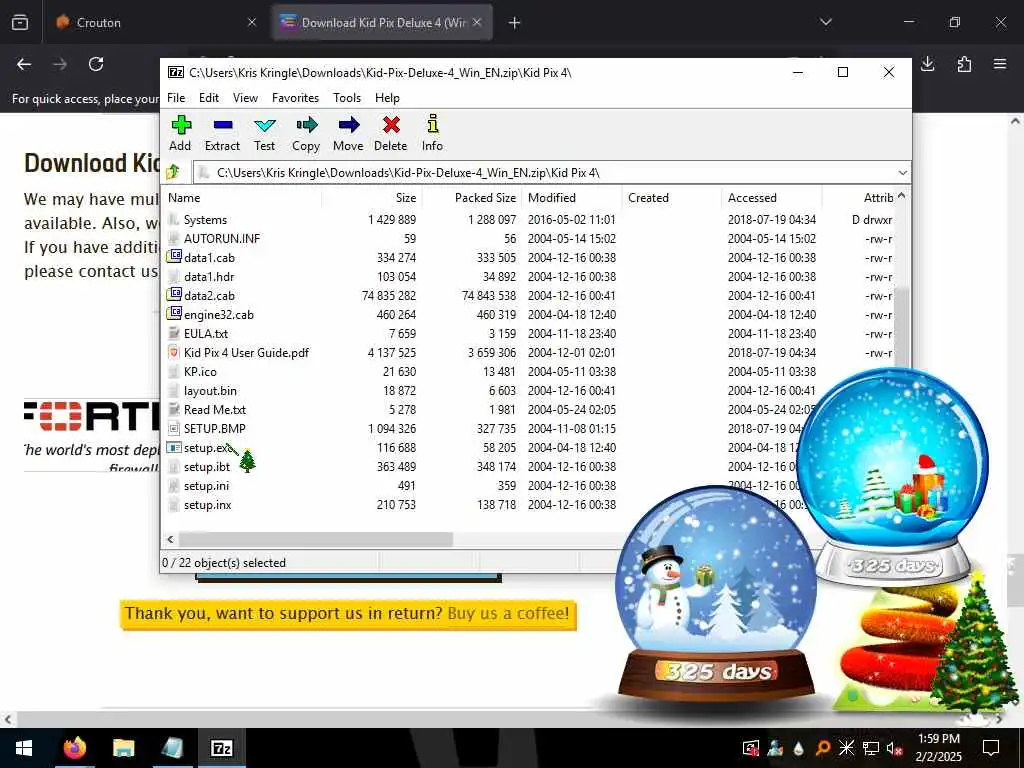The width and height of the screenshot is (1024, 768).
Task: Sort by the Modified column header
Action: pos(571,197)
